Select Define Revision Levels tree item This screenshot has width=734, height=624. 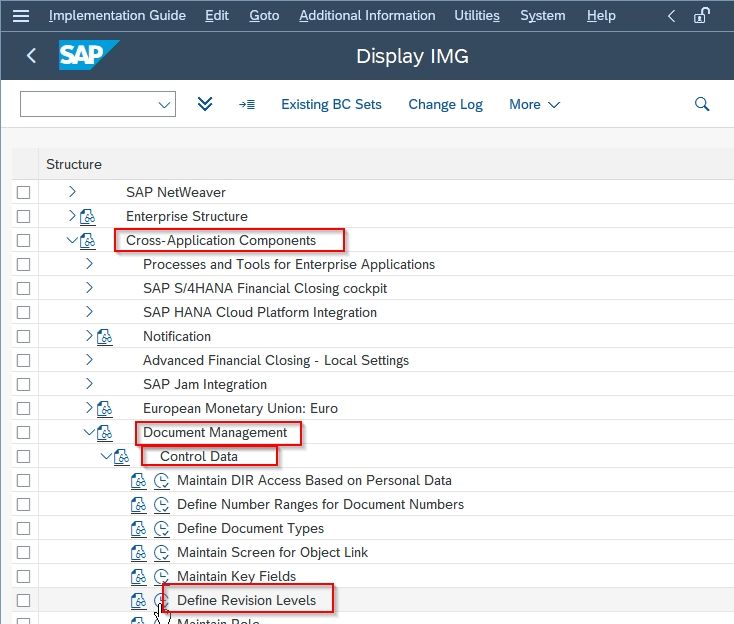(x=246, y=600)
